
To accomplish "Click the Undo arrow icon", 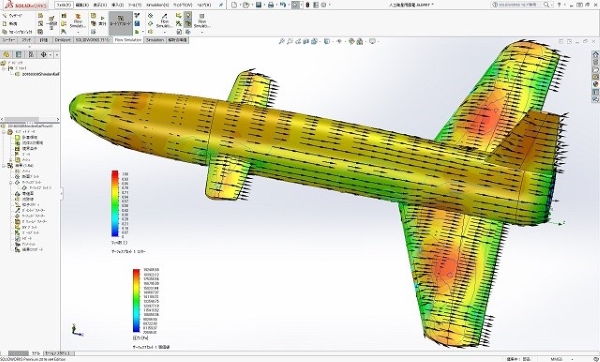I will 282,5.
